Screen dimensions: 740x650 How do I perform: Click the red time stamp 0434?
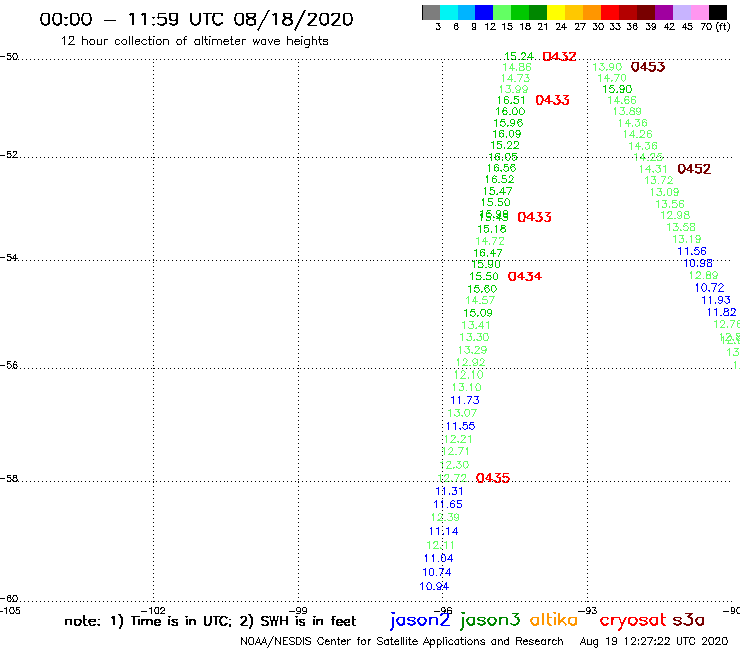click(525, 276)
